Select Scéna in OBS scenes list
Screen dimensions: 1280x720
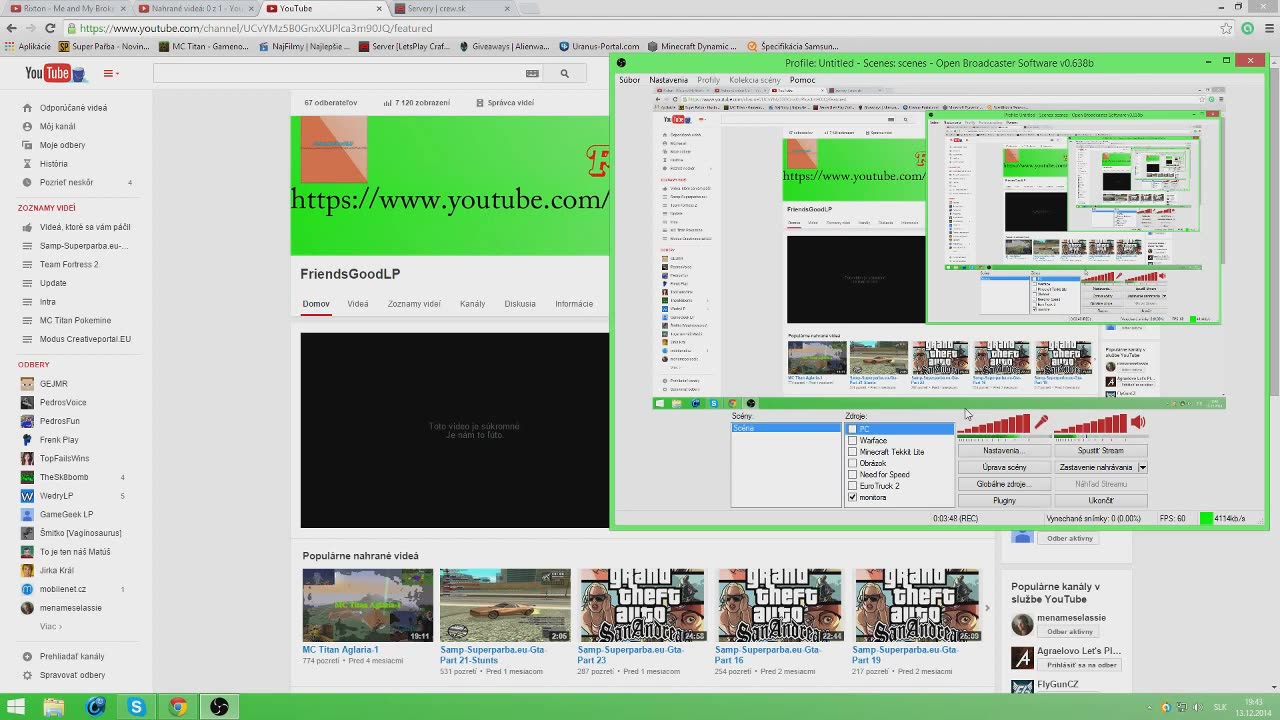coord(786,428)
